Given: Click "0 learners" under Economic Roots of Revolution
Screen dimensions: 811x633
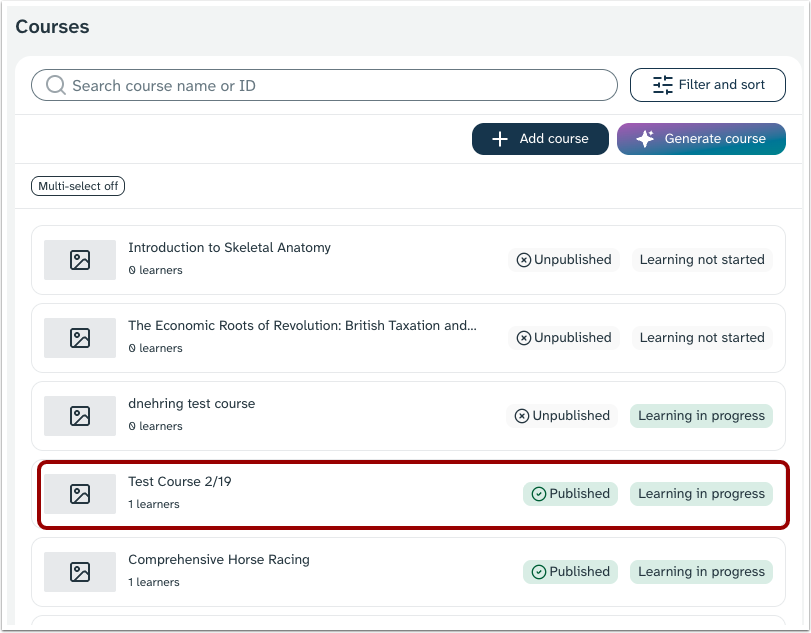Looking at the screenshot, I should (x=155, y=349).
